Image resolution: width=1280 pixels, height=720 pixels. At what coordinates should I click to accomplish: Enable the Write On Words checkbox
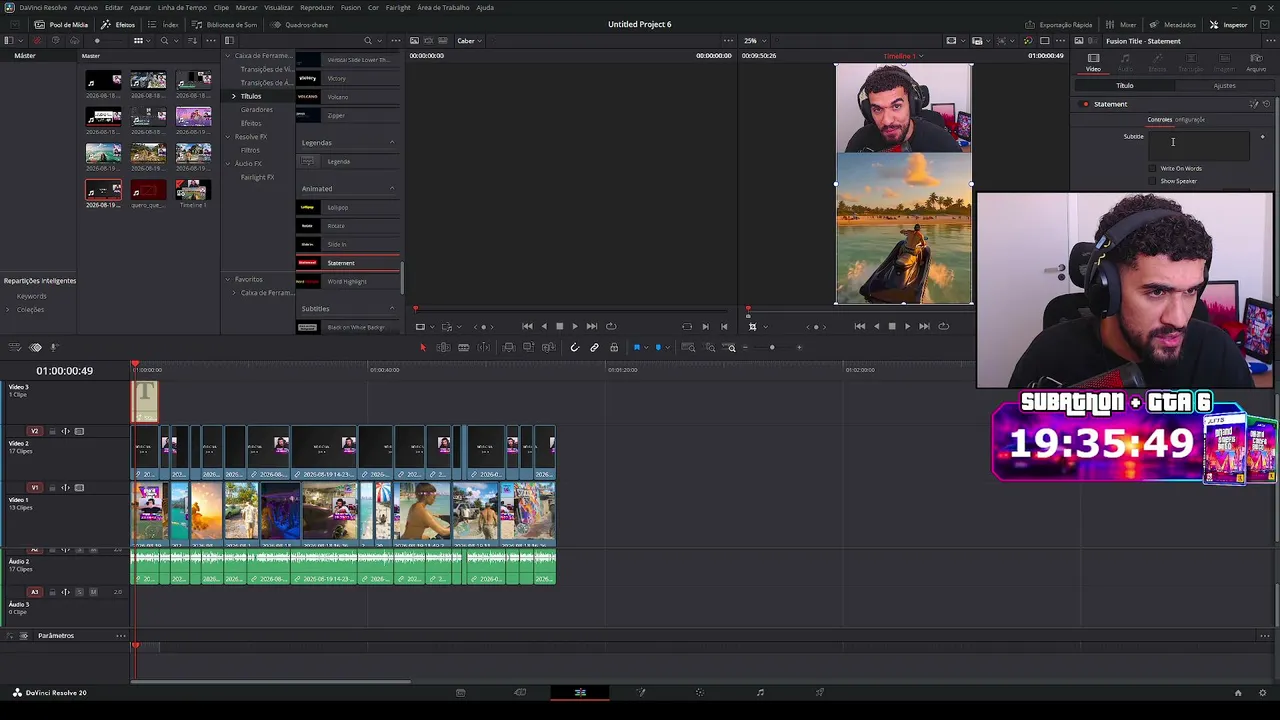click(x=1152, y=169)
